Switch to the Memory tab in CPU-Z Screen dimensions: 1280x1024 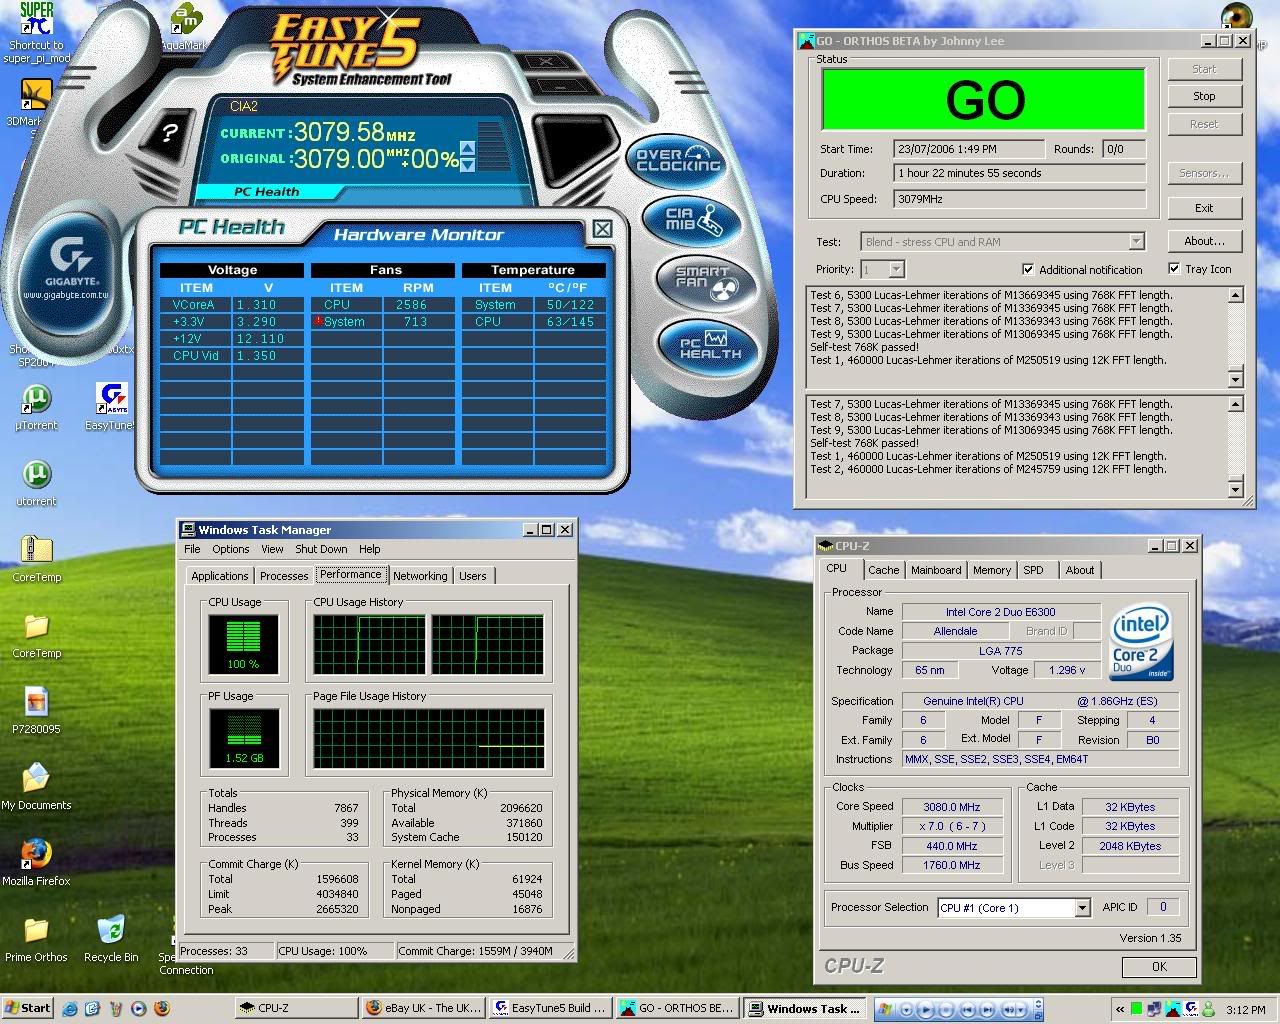coord(992,570)
